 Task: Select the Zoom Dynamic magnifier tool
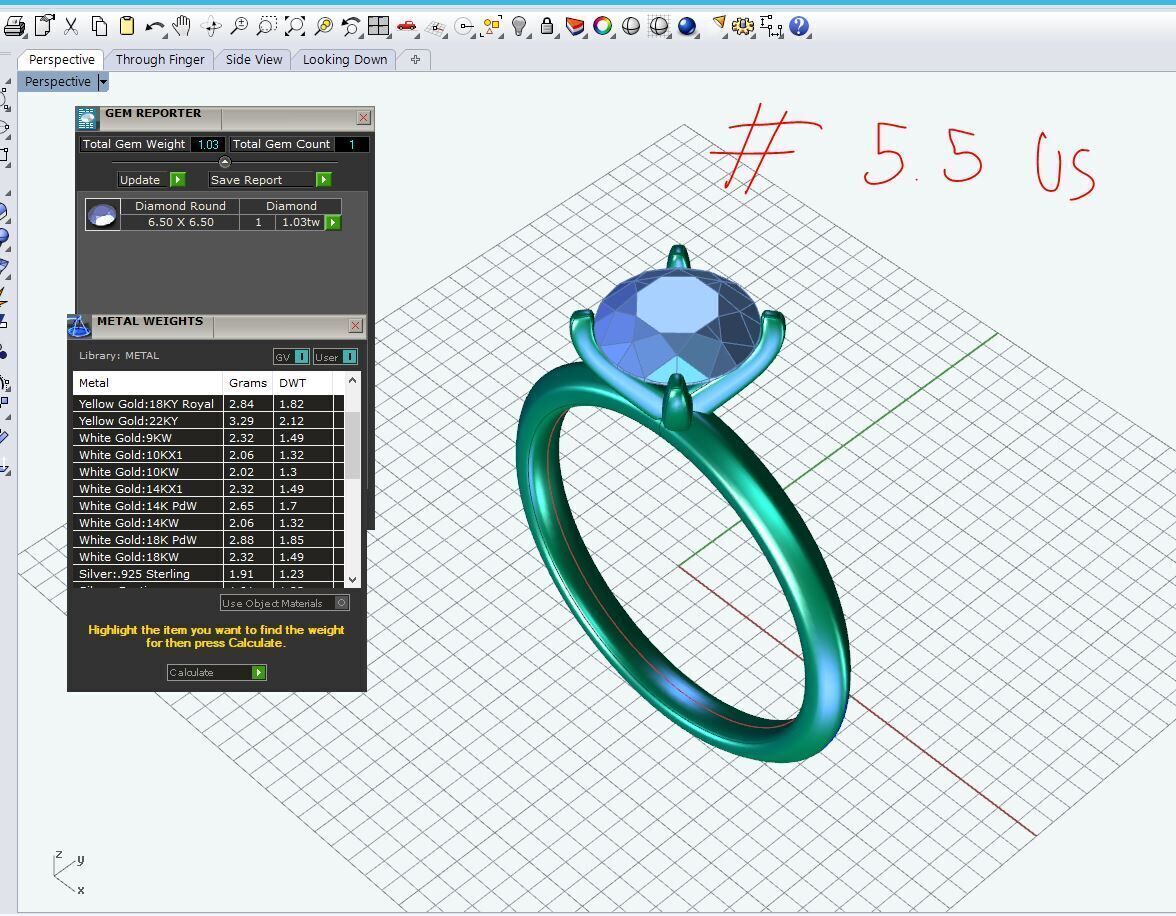239,27
